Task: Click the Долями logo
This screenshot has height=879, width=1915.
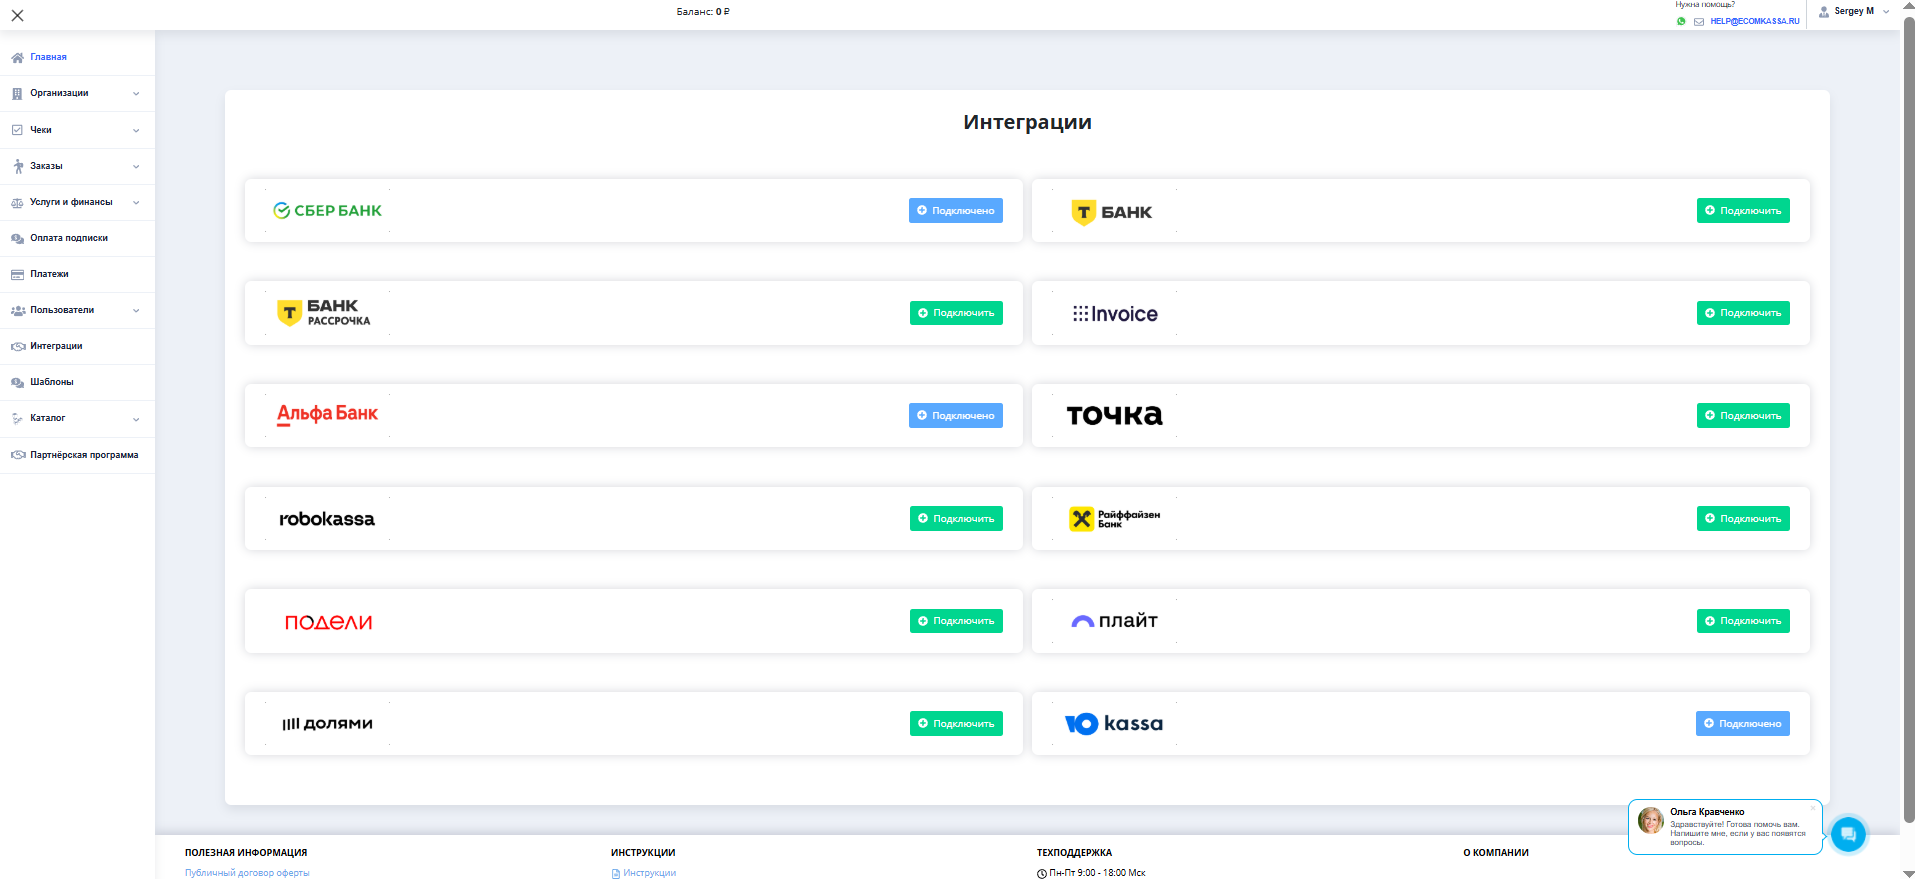Action: point(327,724)
